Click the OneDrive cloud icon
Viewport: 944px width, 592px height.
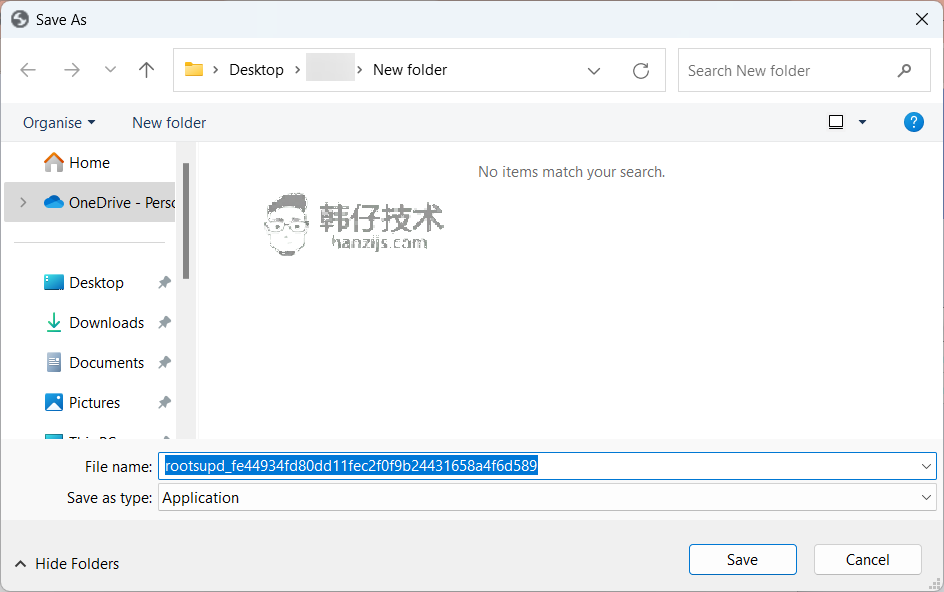coord(54,202)
